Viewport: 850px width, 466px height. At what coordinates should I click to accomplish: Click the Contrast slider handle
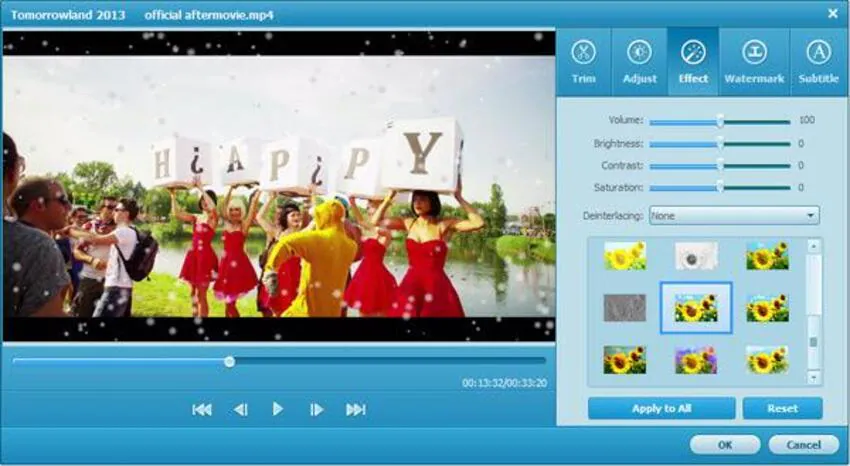720,165
